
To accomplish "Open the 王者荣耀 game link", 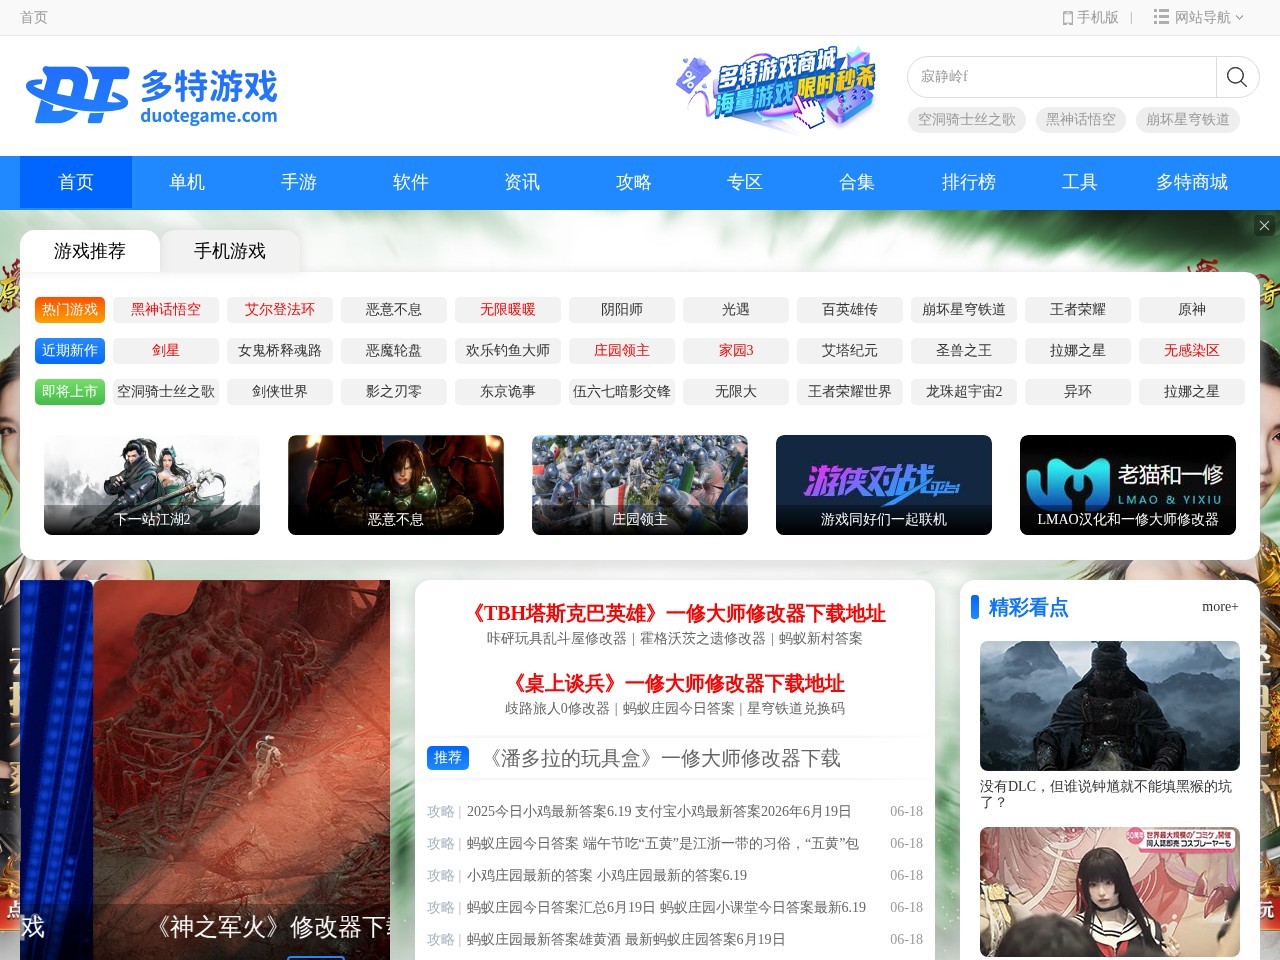I will pos(1078,310).
